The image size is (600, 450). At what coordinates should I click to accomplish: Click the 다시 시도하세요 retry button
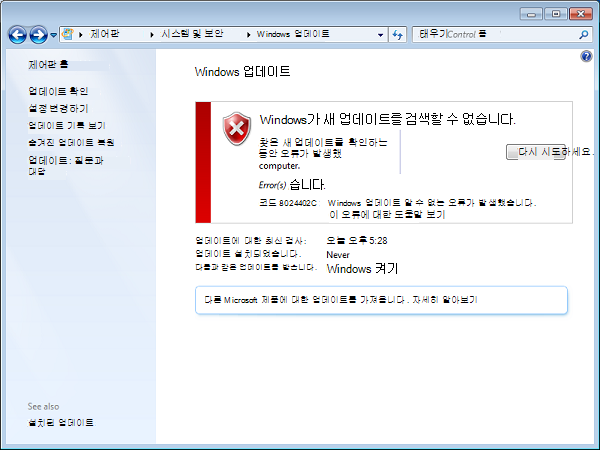pyautogui.click(x=536, y=152)
